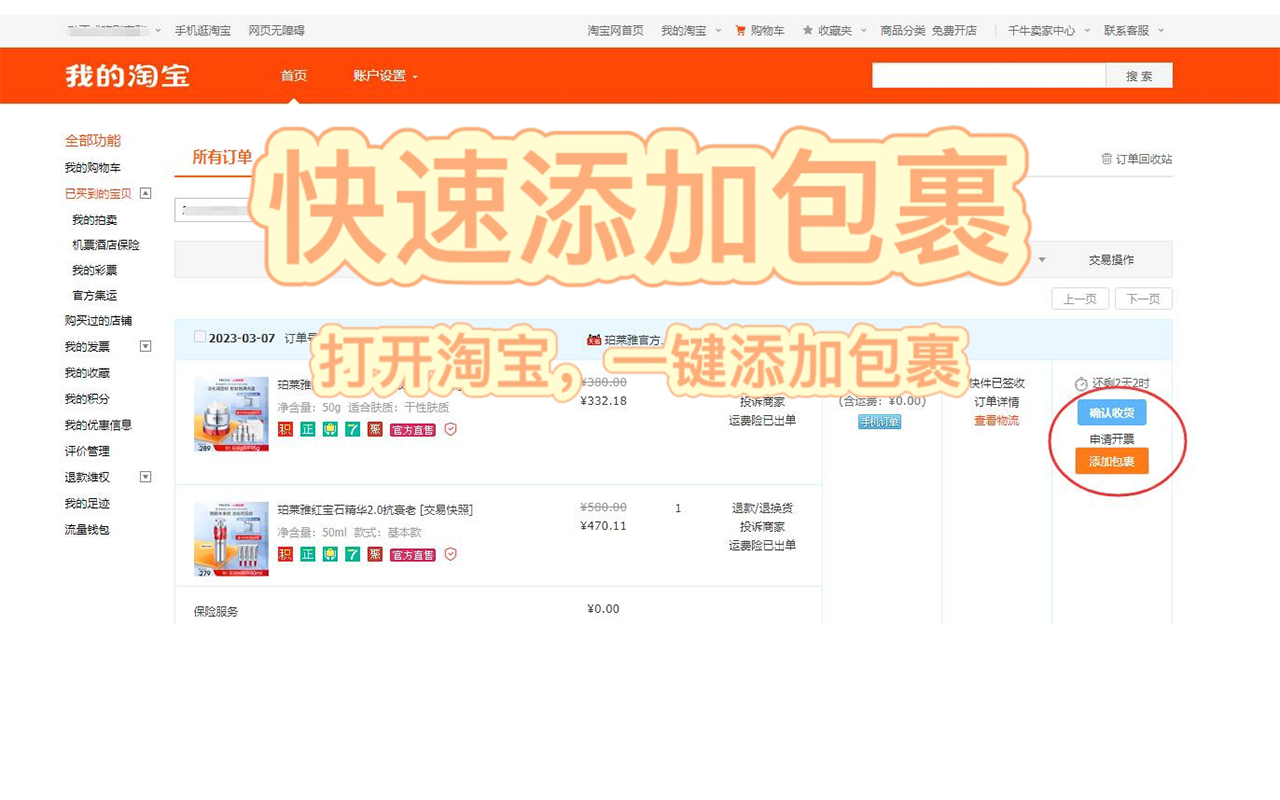
Task: Click the search input field in header
Action: point(989,76)
